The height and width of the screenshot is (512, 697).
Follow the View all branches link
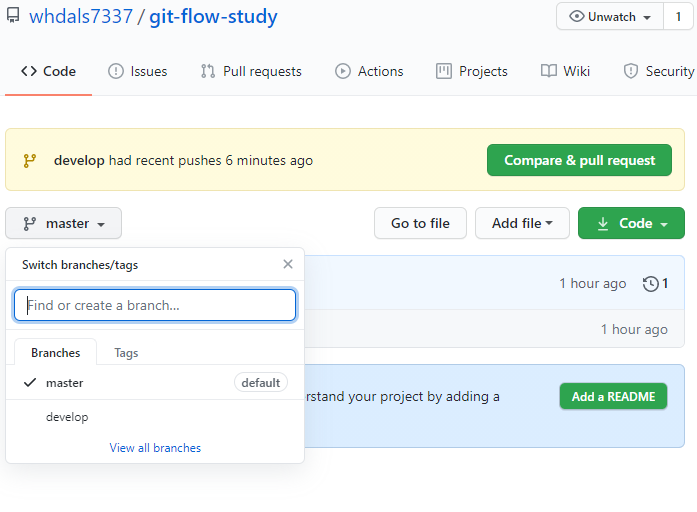155,448
